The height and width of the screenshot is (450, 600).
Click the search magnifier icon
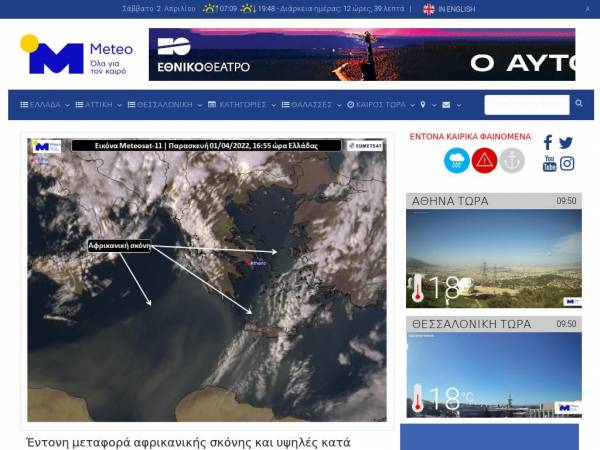click(x=579, y=103)
